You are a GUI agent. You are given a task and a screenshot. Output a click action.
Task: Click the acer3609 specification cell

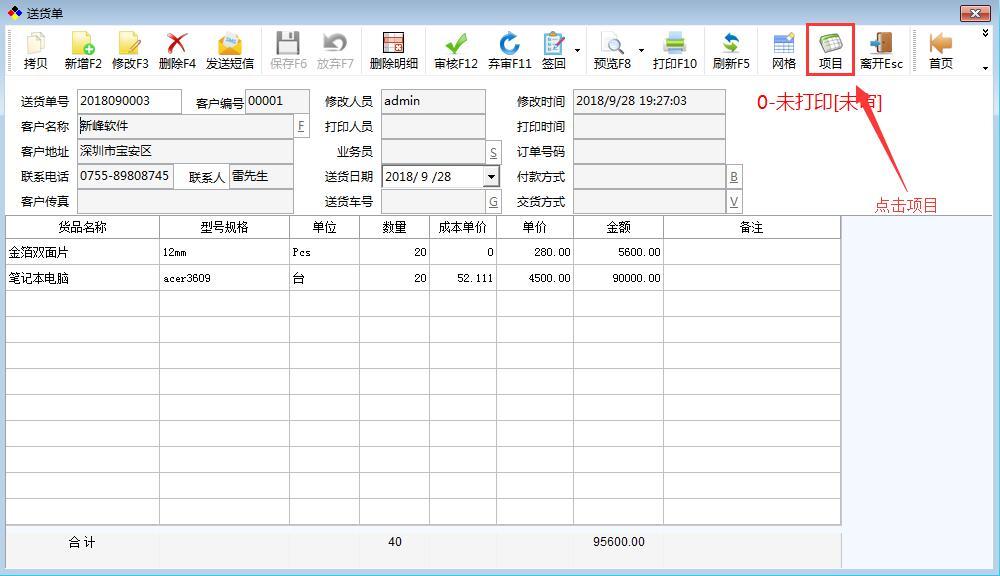pos(224,278)
